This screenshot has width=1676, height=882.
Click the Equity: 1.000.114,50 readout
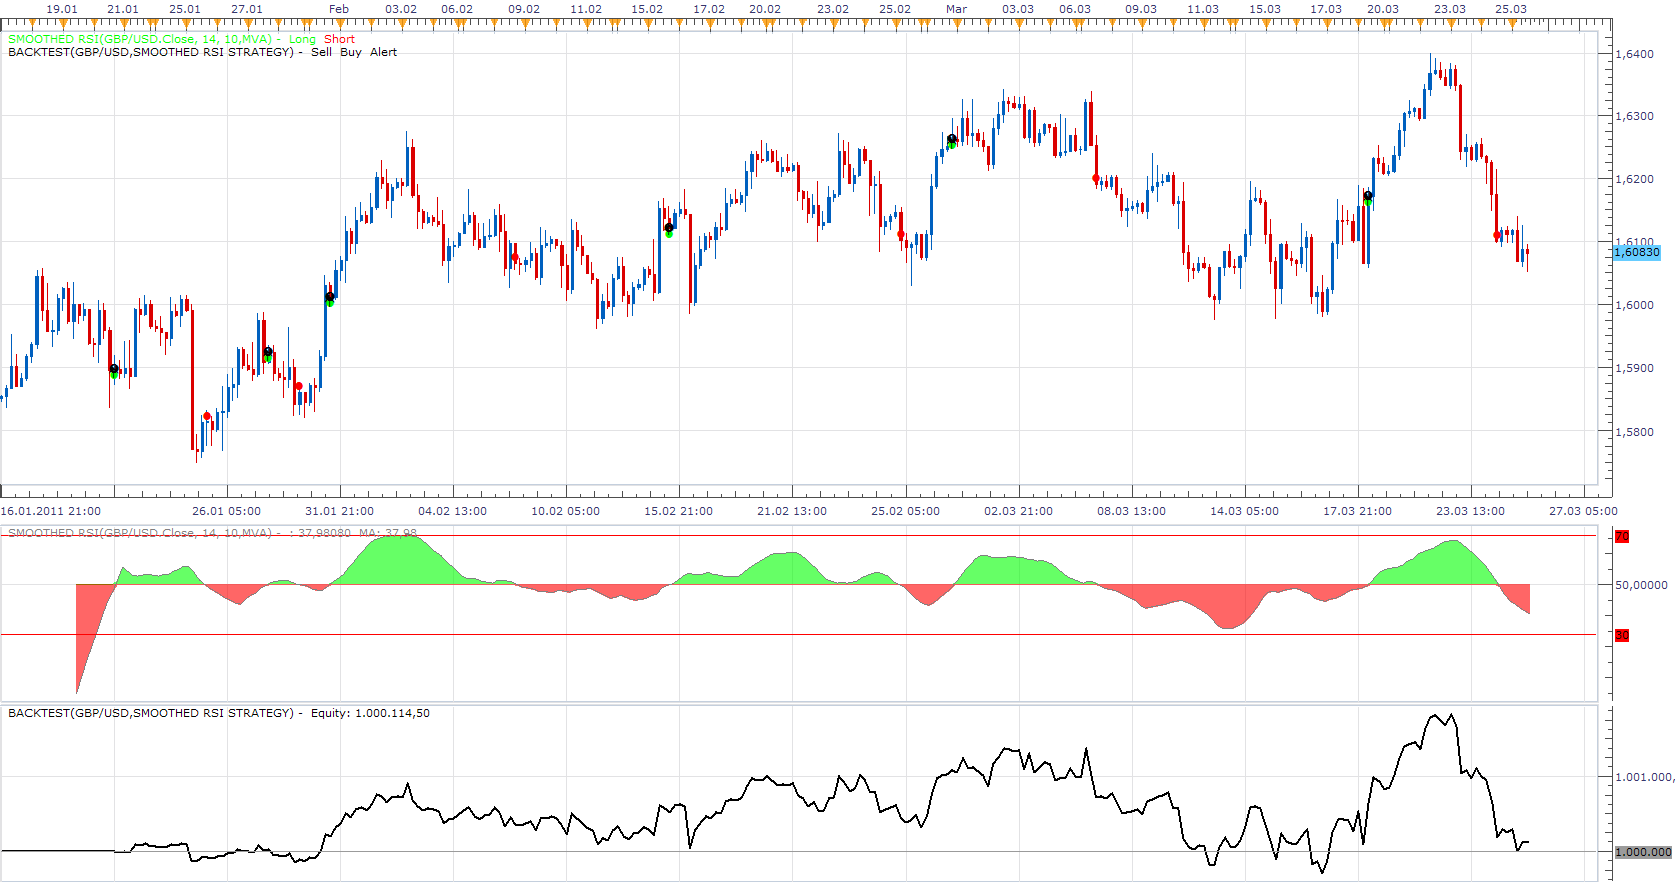[x=370, y=713]
